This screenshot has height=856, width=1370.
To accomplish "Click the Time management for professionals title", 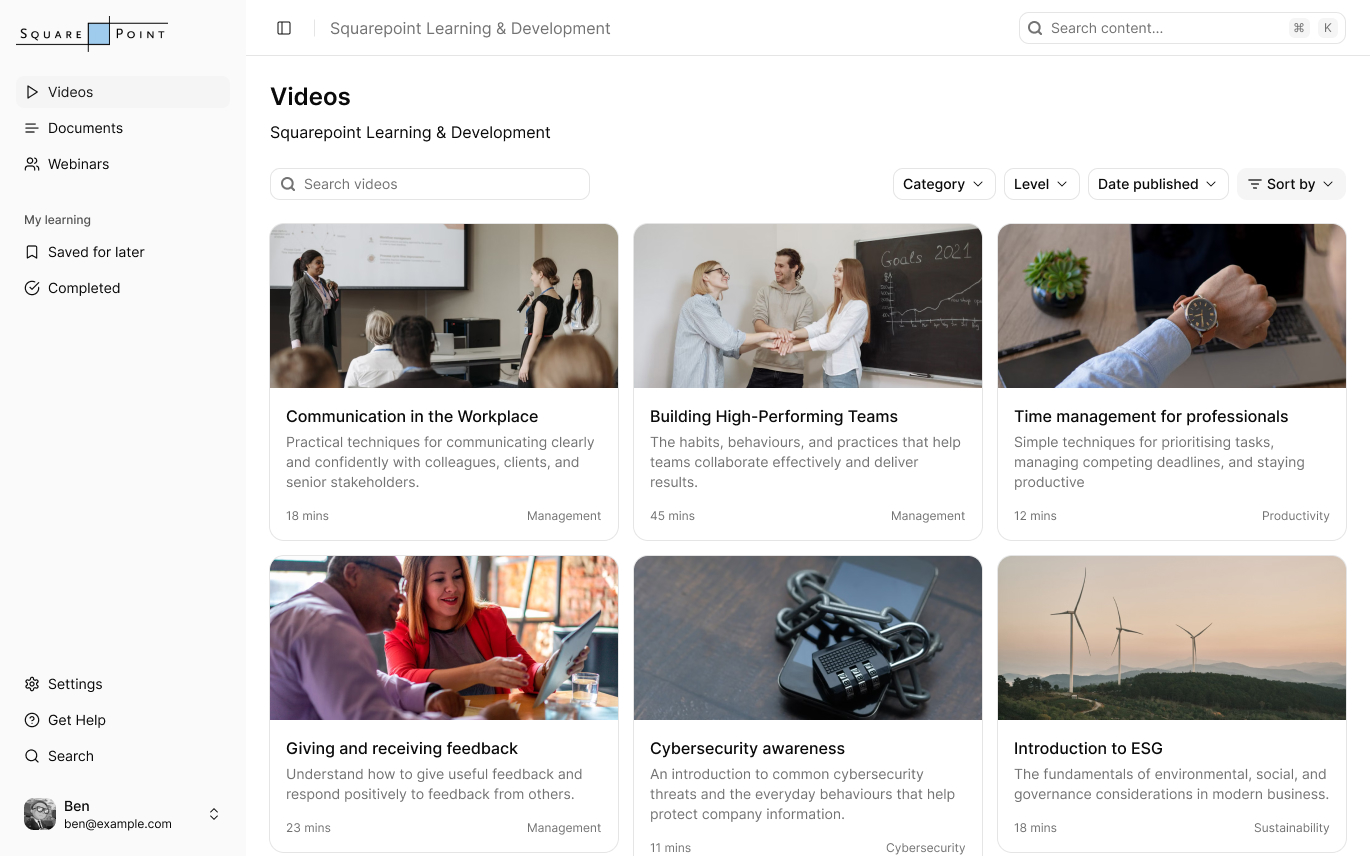I will [1151, 416].
